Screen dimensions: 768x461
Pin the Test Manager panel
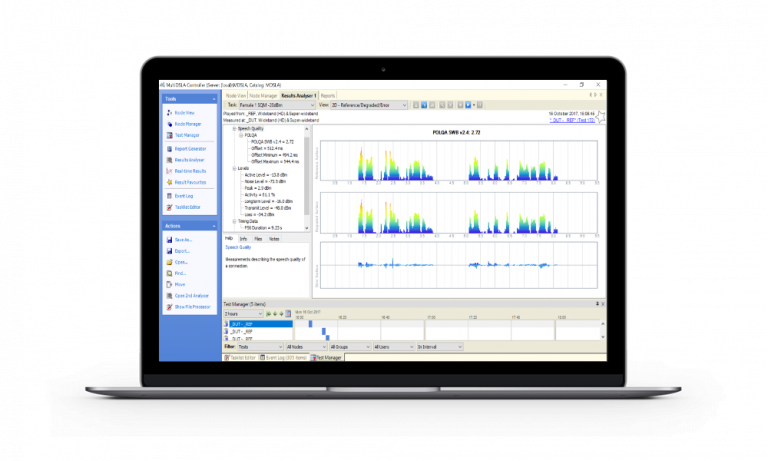(x=597, y=304)
